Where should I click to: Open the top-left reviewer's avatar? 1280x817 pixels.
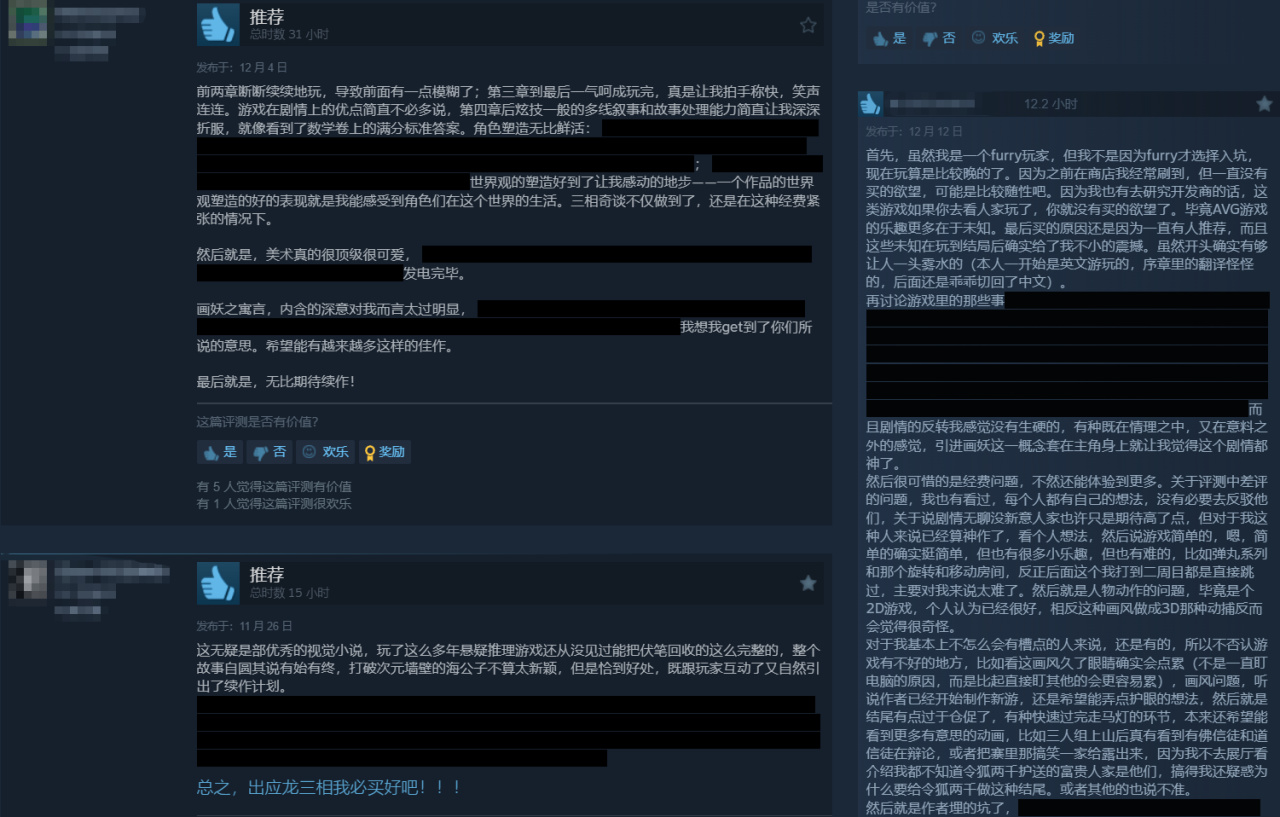[27, 24]
